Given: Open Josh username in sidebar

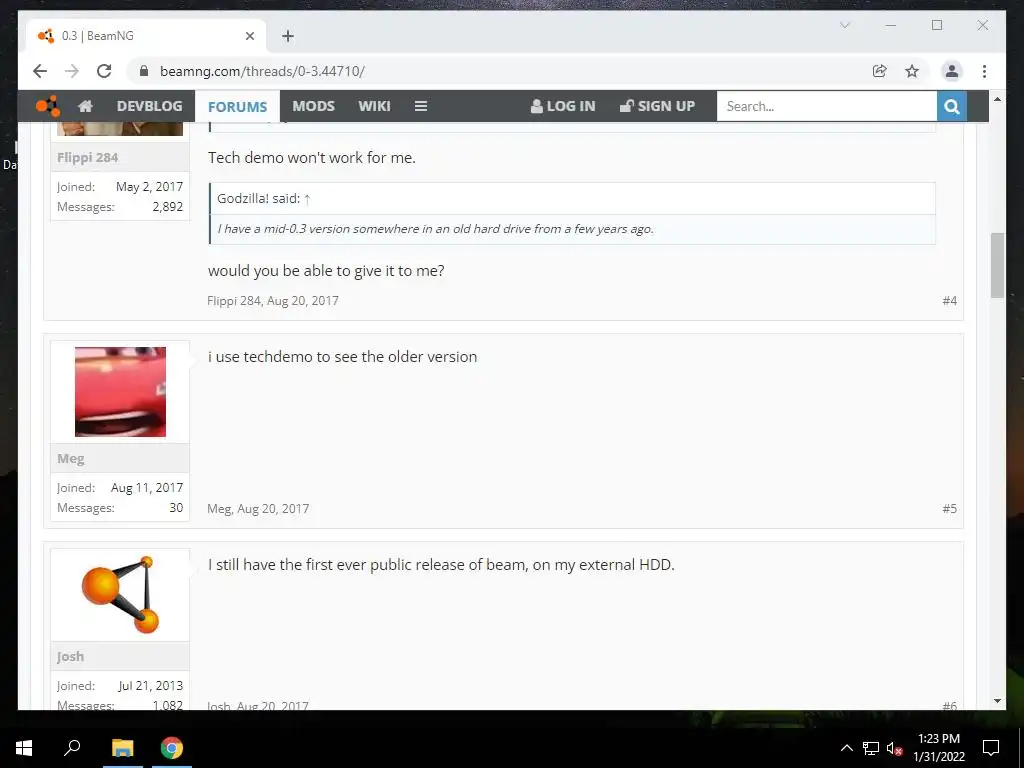Looking at the screenshot, I should [71, 656].
